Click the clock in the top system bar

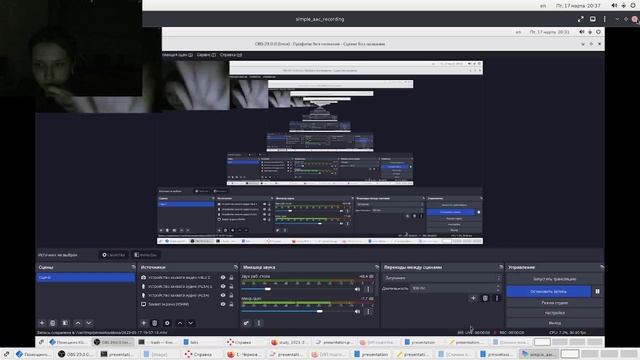[578, 6]
